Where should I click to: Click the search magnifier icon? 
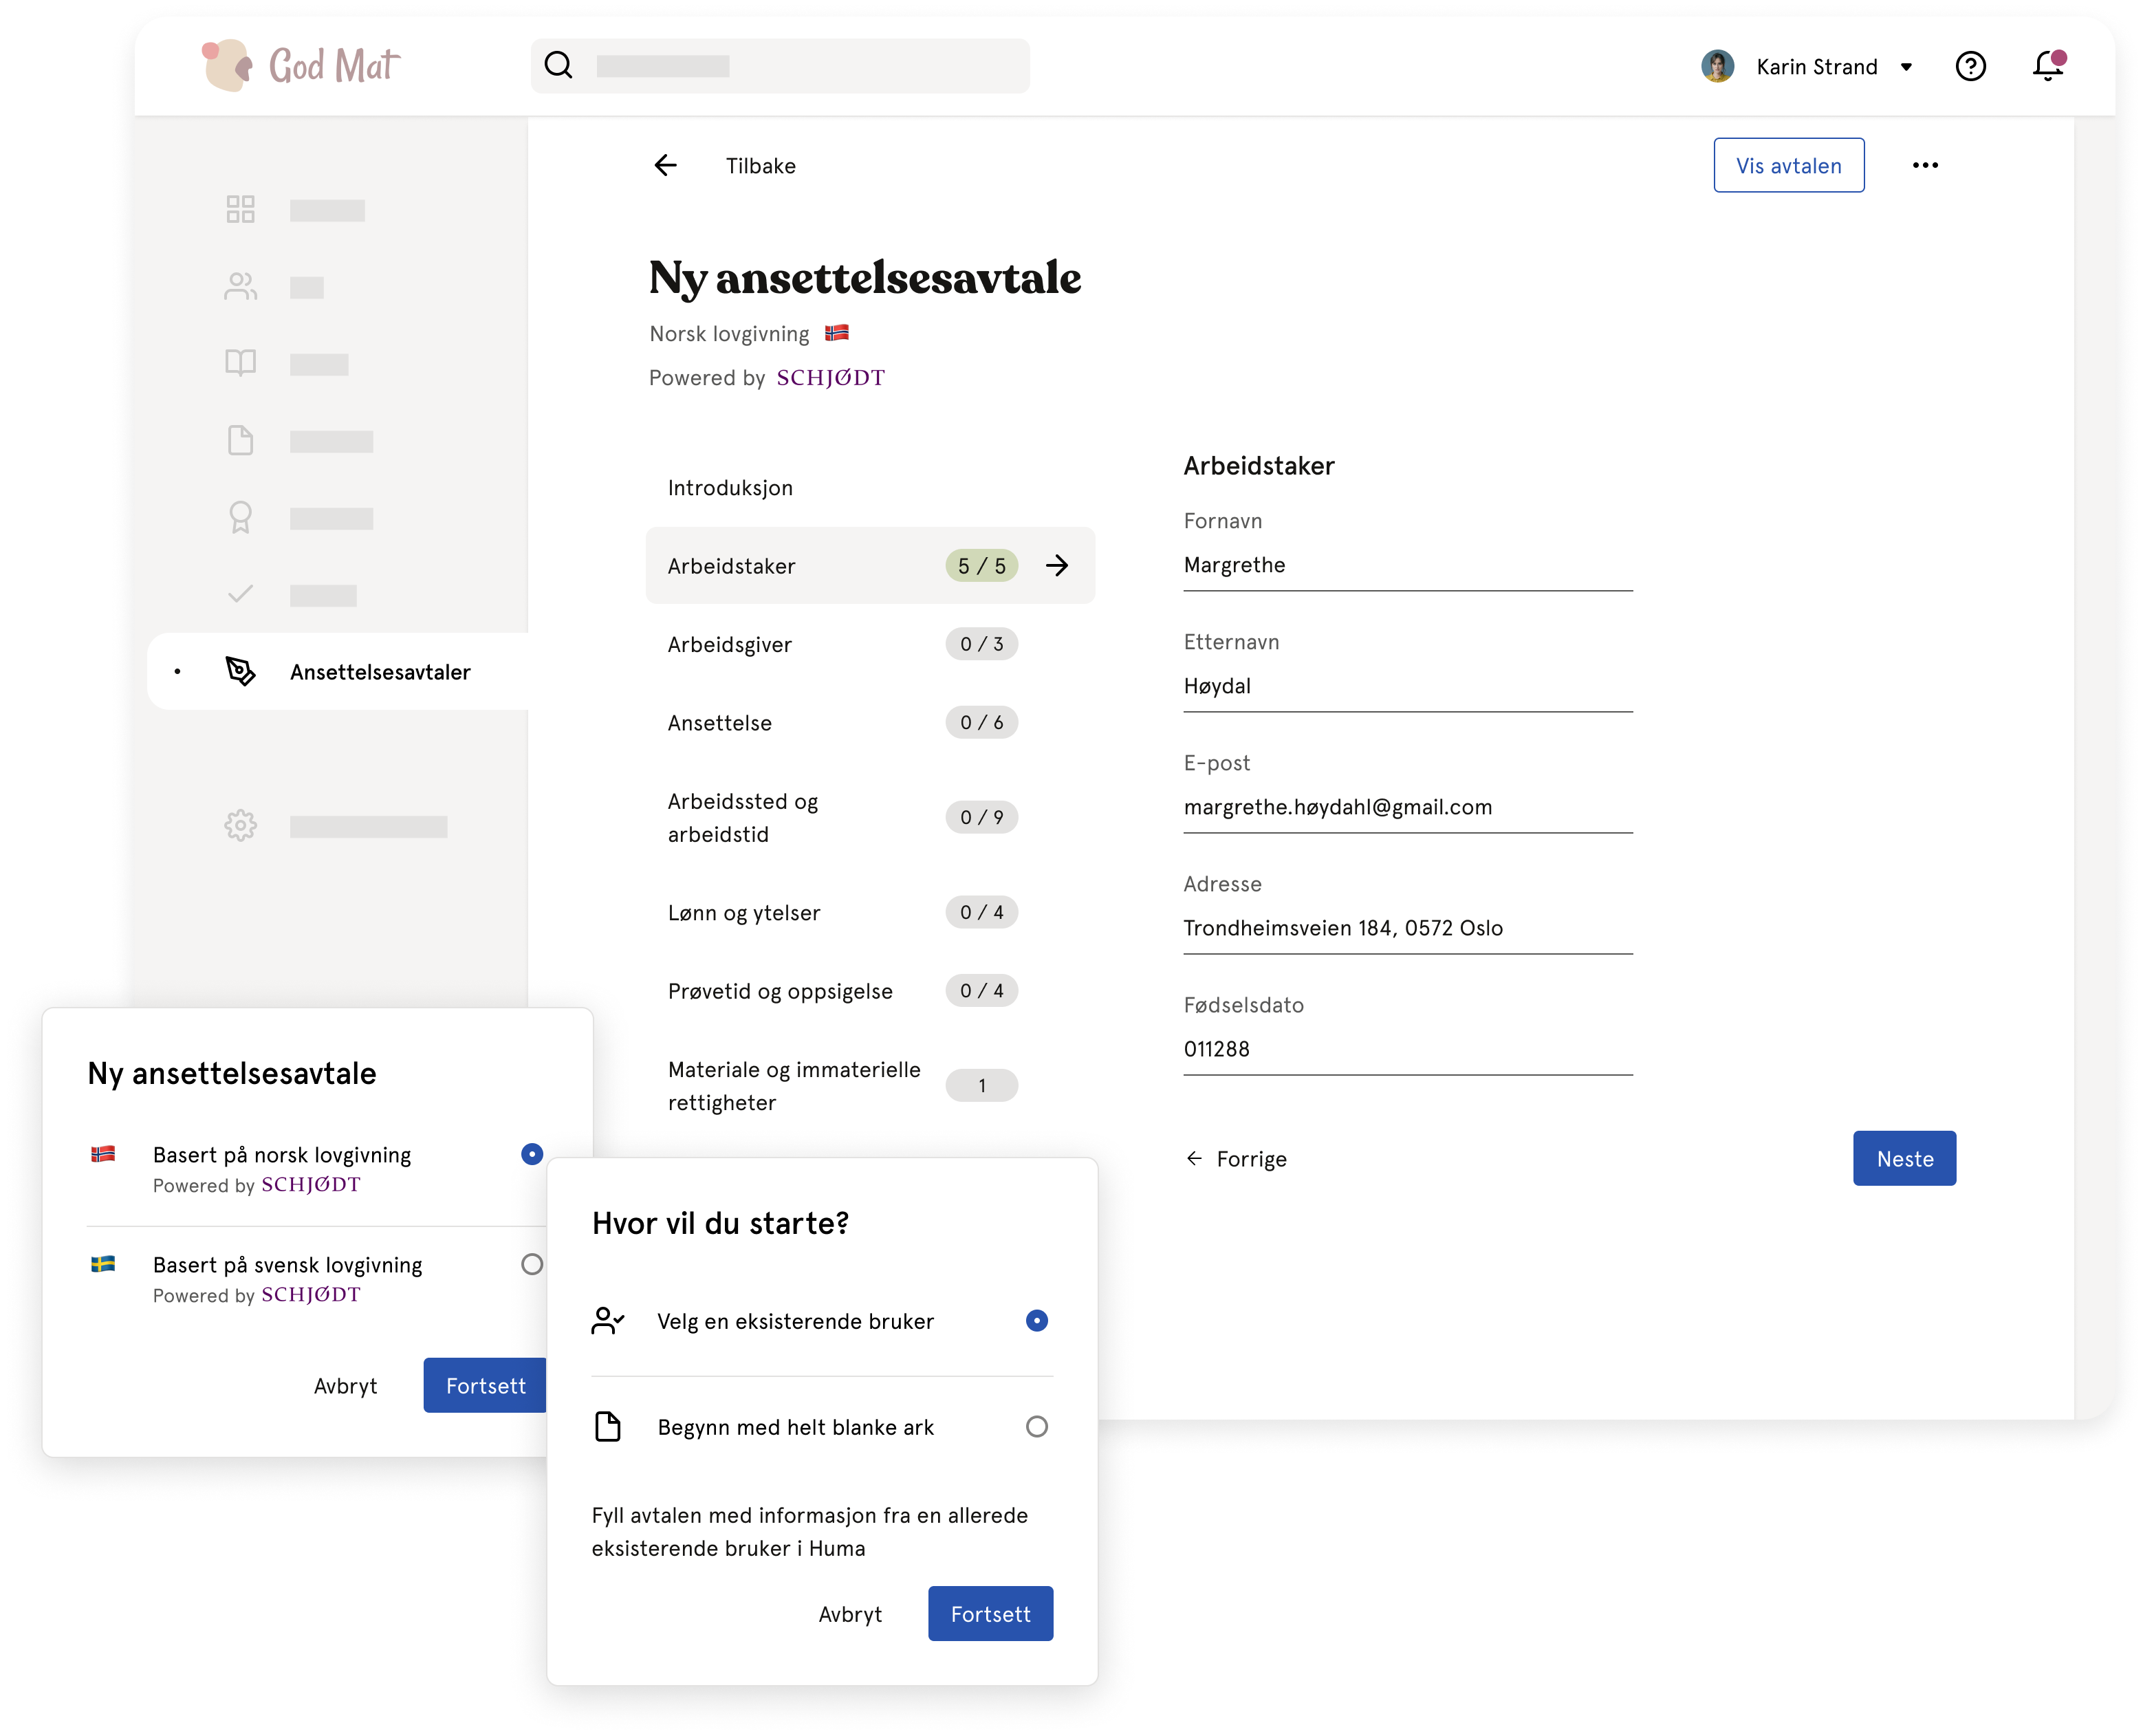pyautogui.click(x=558, y=66)
